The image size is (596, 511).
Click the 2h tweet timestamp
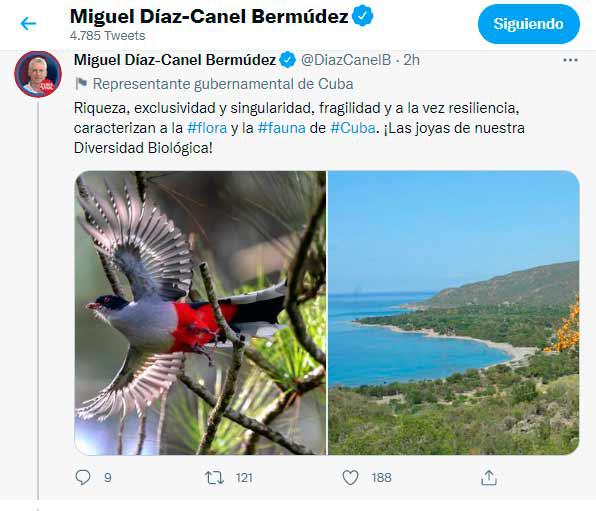[x=411, y=60]
